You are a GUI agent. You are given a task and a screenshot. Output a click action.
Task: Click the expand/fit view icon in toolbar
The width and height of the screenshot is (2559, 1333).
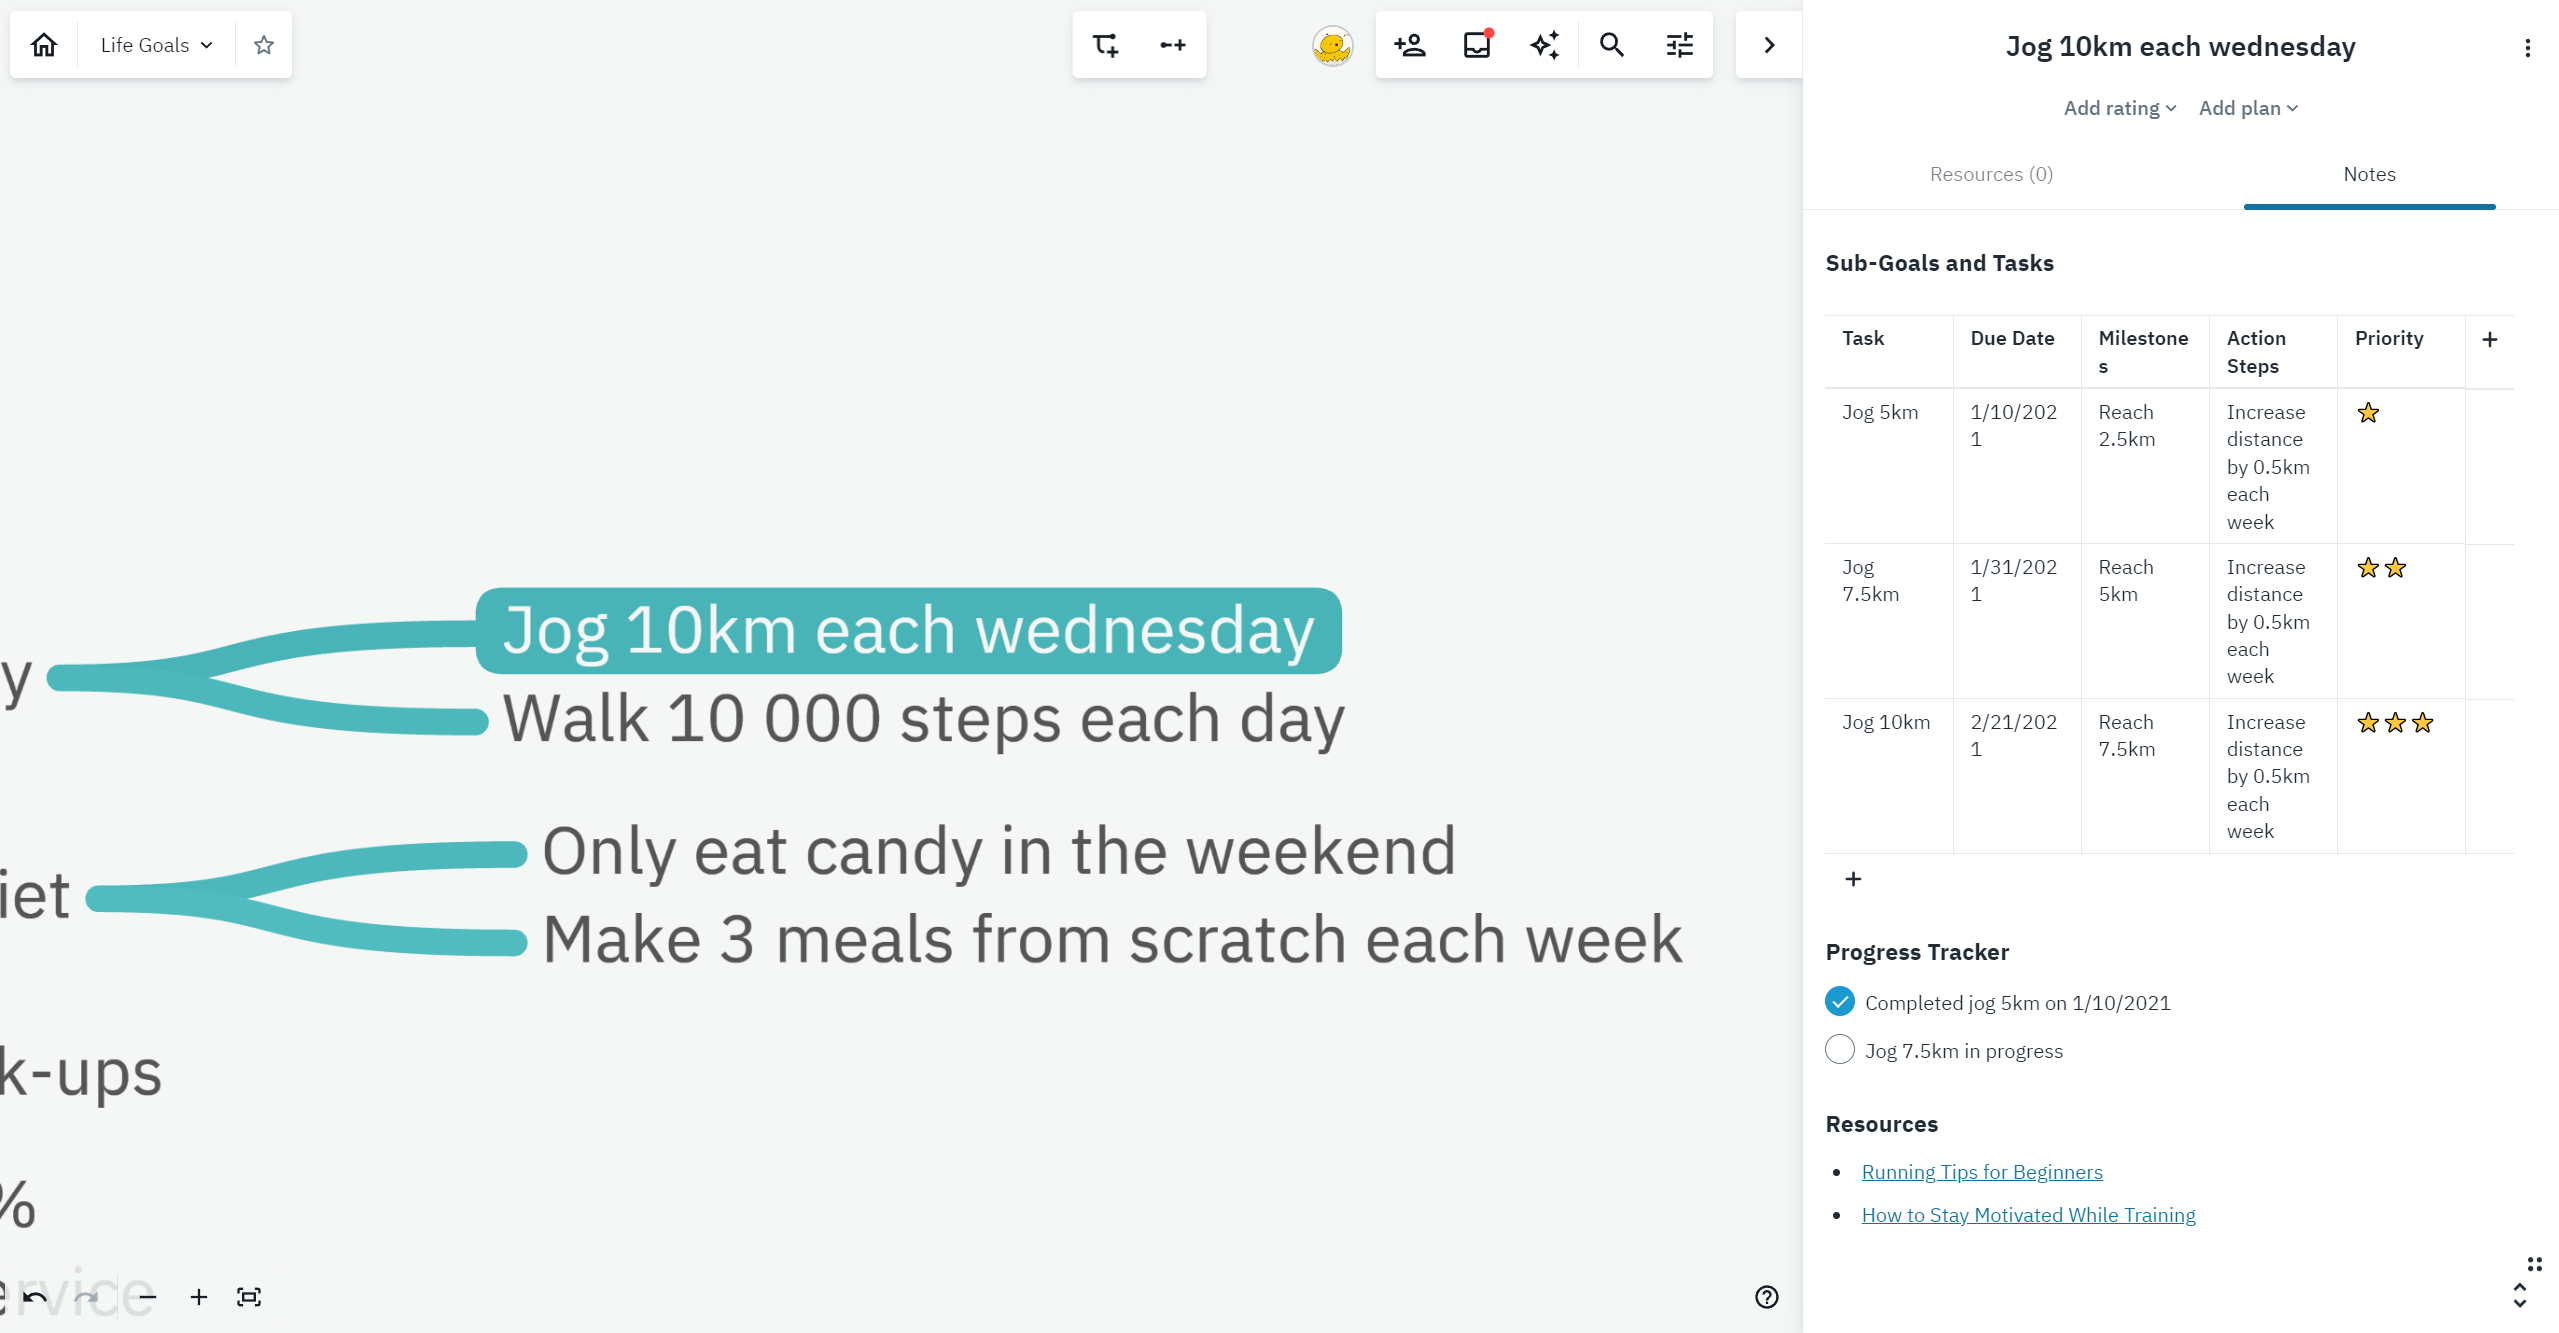click(249, 1296)
